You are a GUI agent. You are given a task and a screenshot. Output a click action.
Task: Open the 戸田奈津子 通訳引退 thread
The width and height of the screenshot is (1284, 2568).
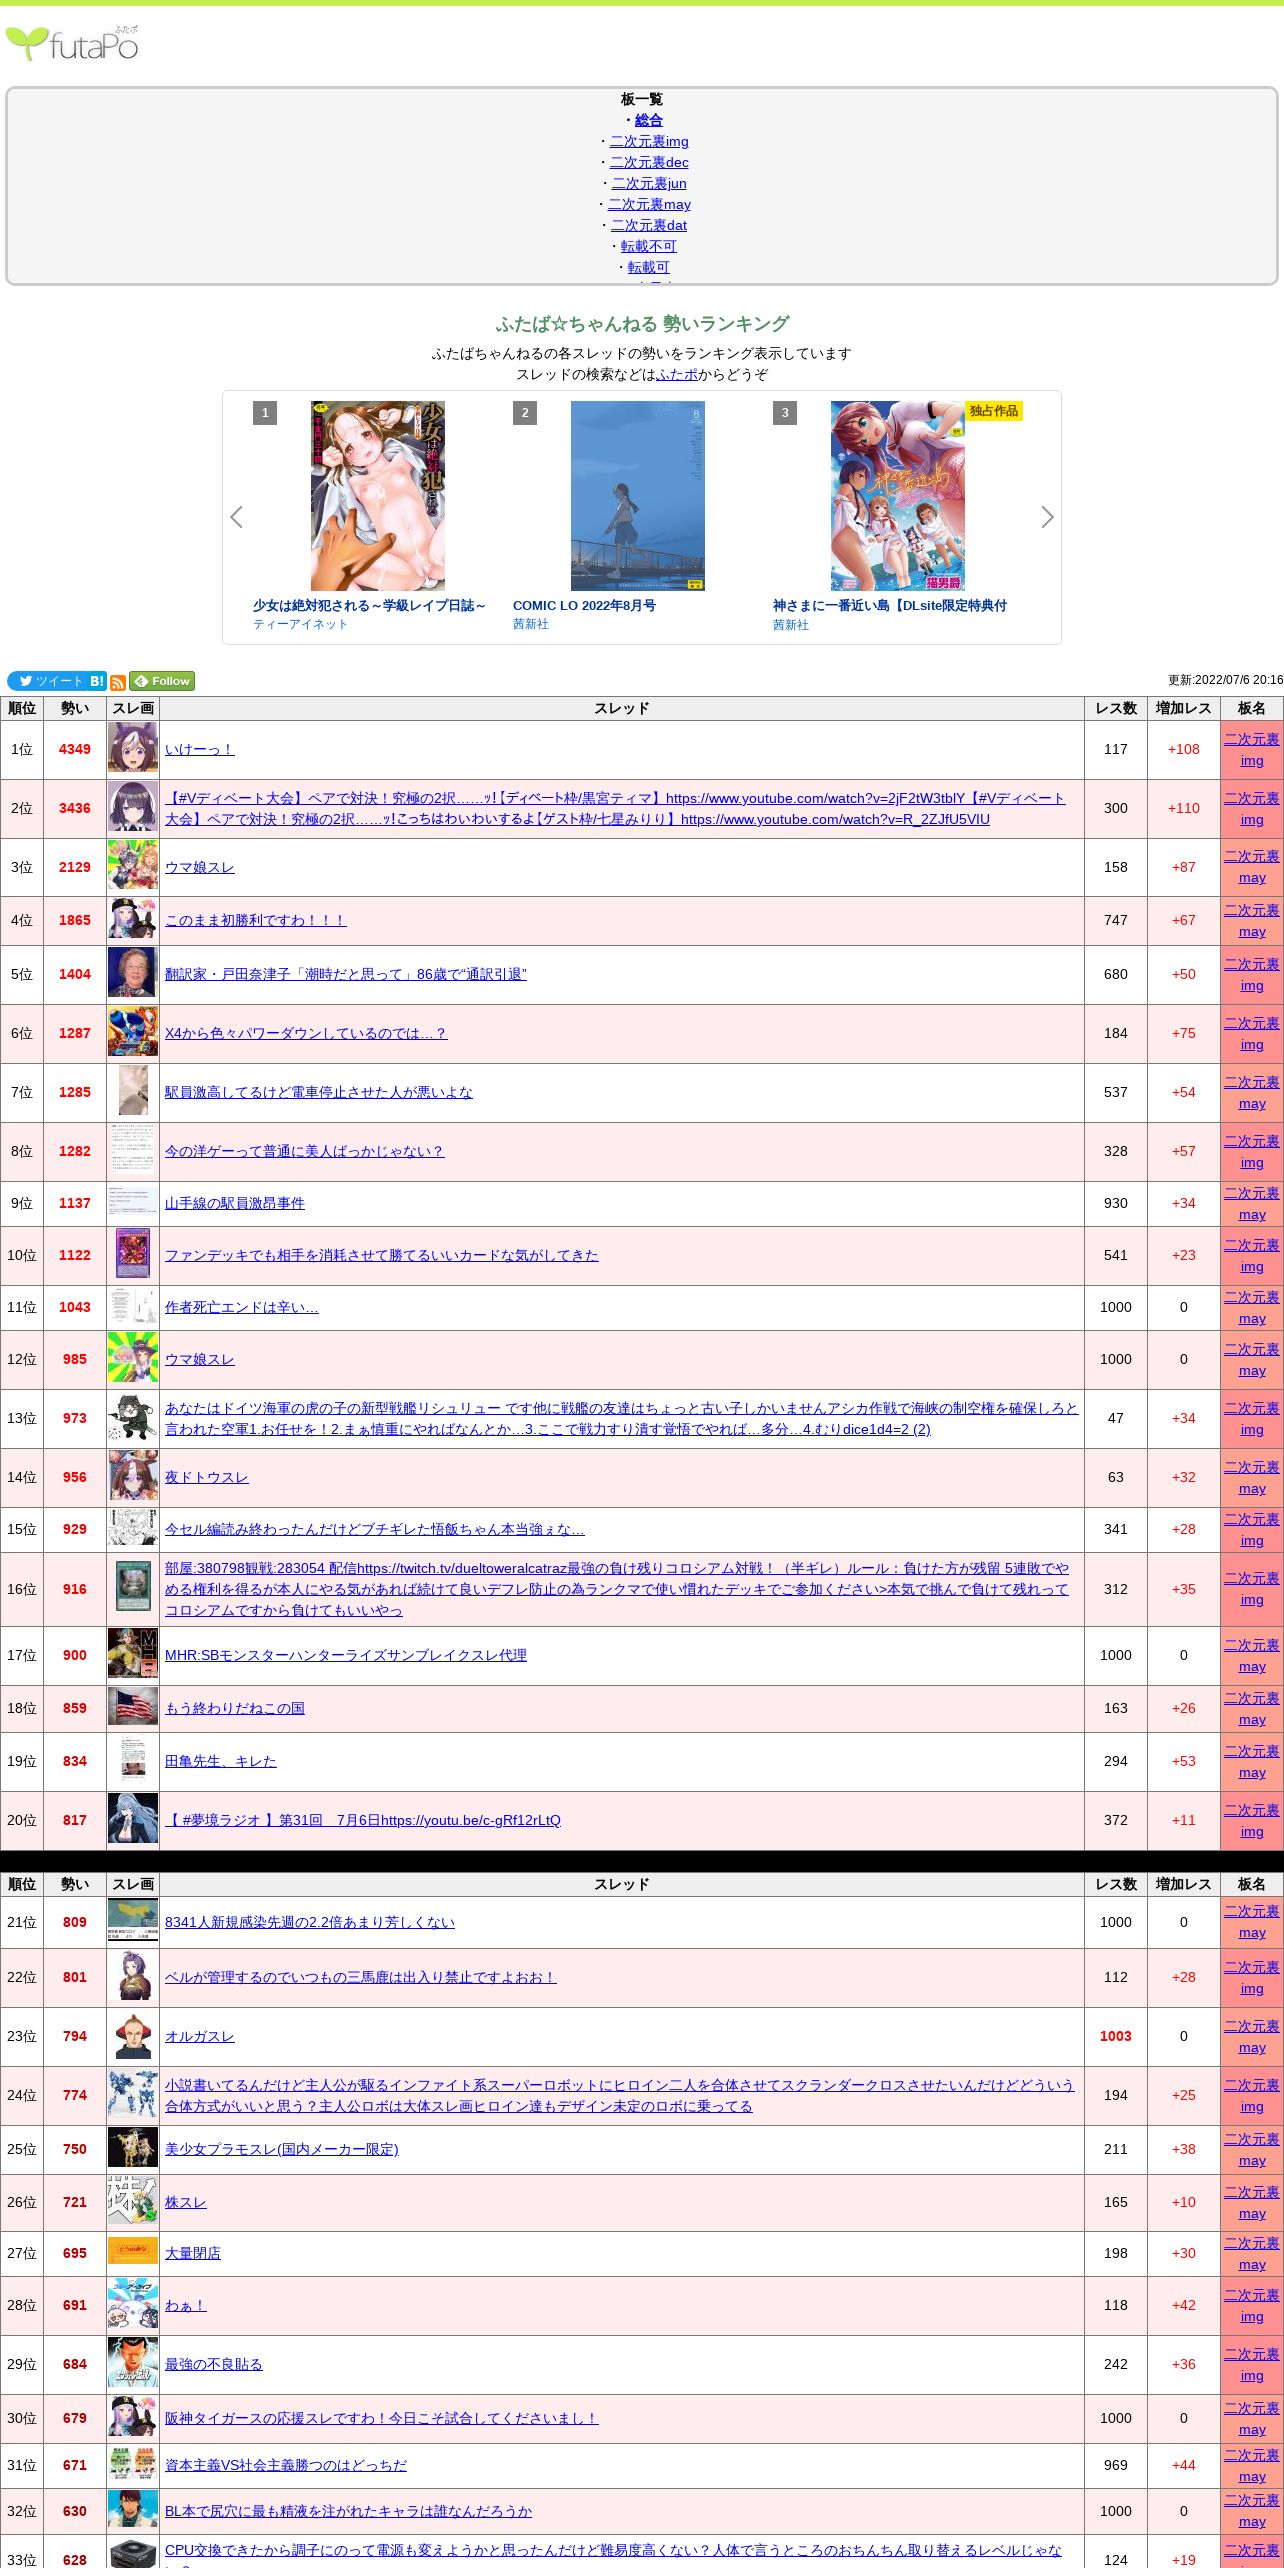coord(346,974)
